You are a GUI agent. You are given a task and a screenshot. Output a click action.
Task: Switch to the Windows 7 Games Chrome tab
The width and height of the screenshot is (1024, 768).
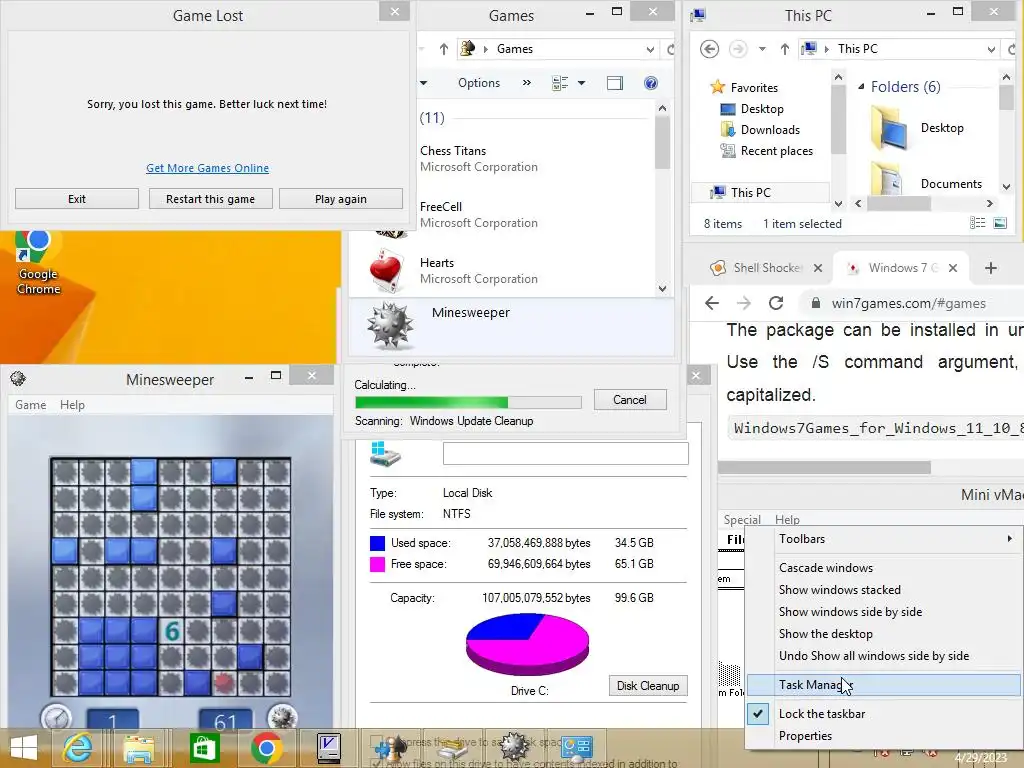tap(902, 268)
